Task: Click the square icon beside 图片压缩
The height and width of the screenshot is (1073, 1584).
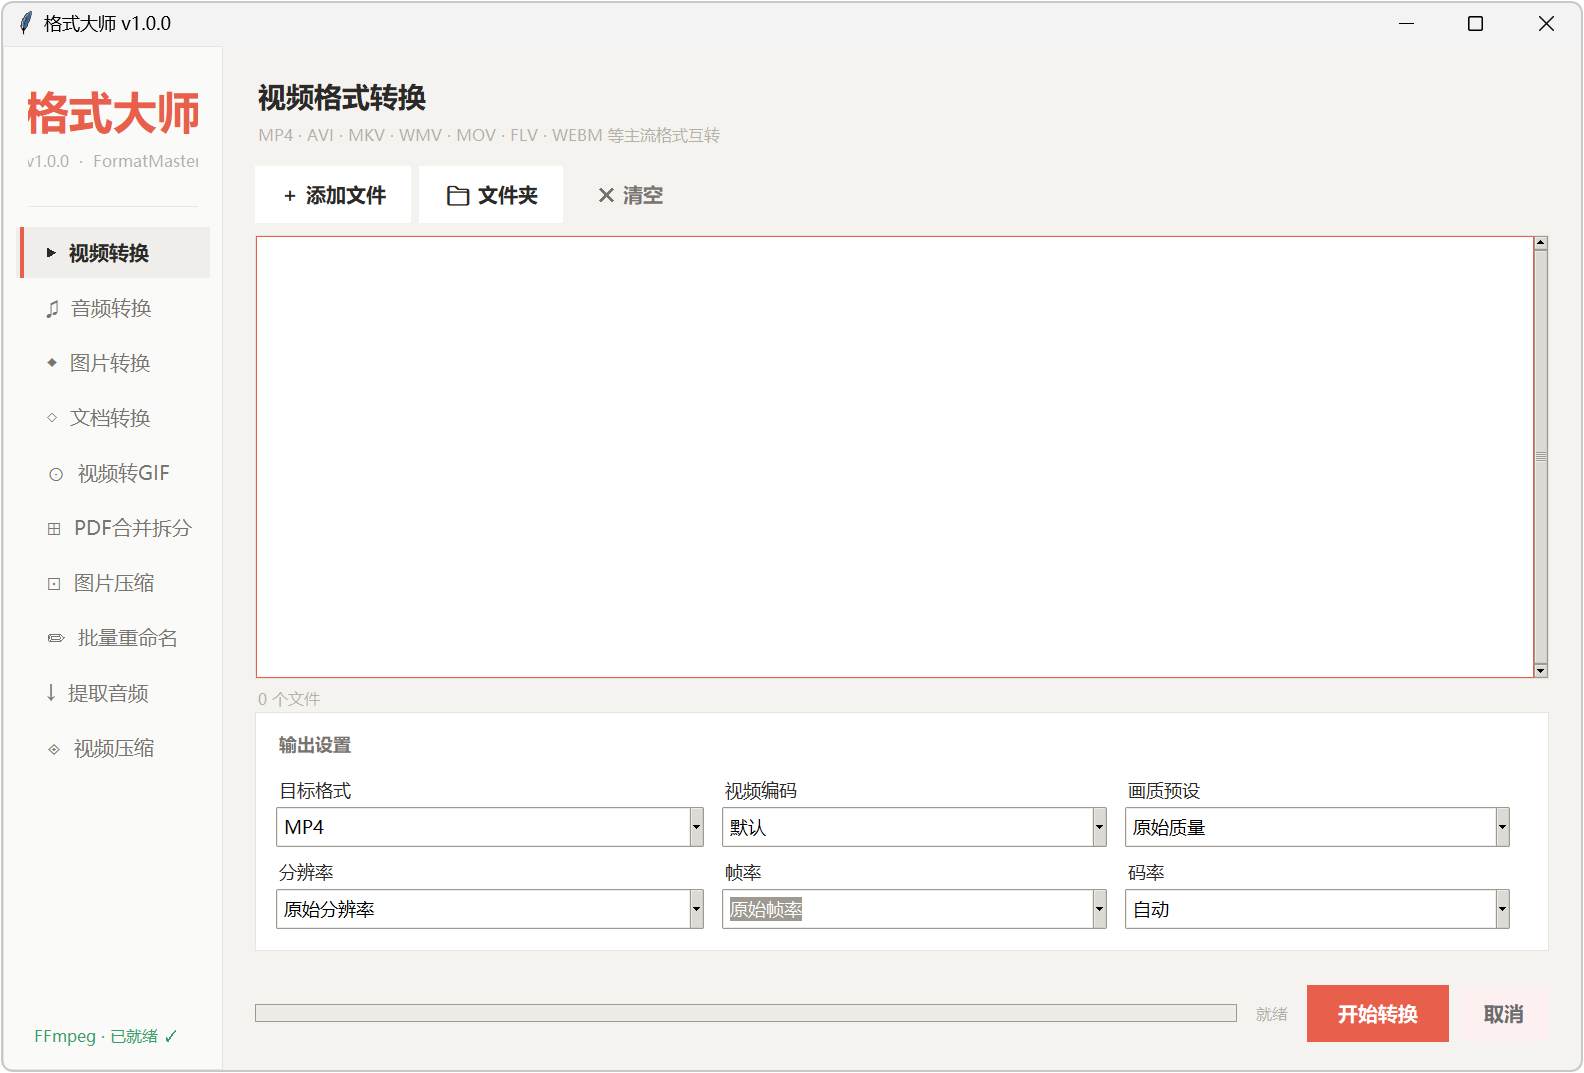Action: (54, 584)
